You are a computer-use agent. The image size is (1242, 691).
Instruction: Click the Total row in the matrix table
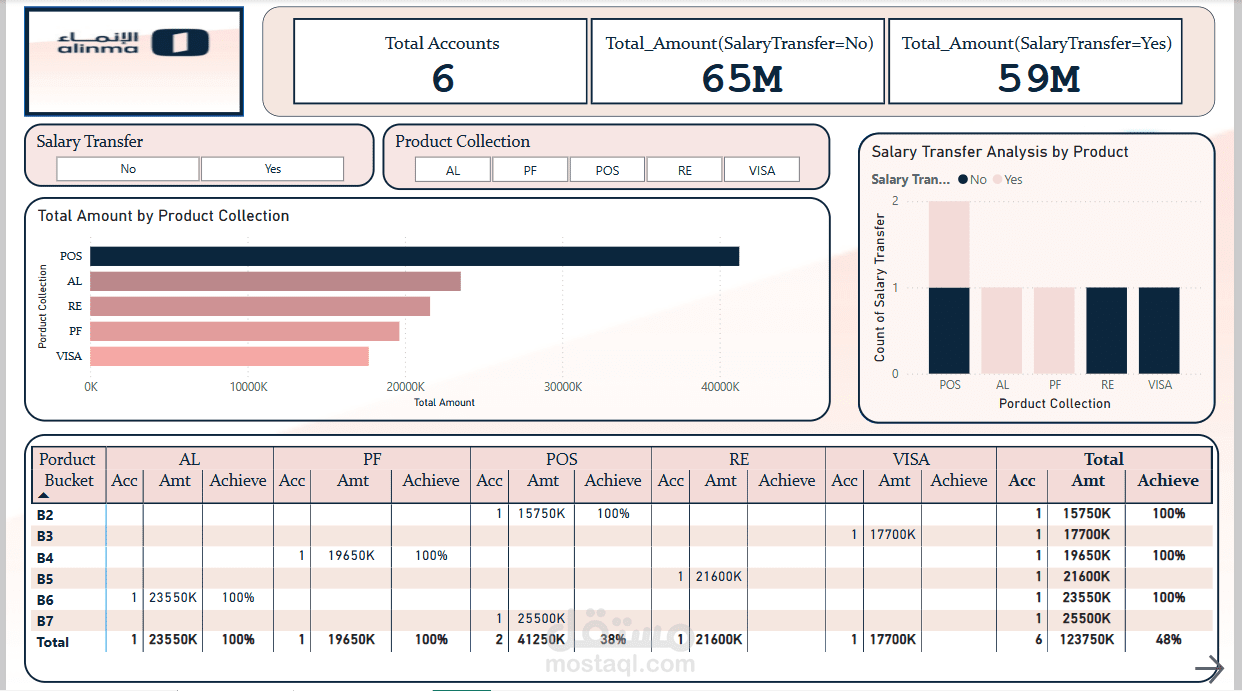click(52, 642)
